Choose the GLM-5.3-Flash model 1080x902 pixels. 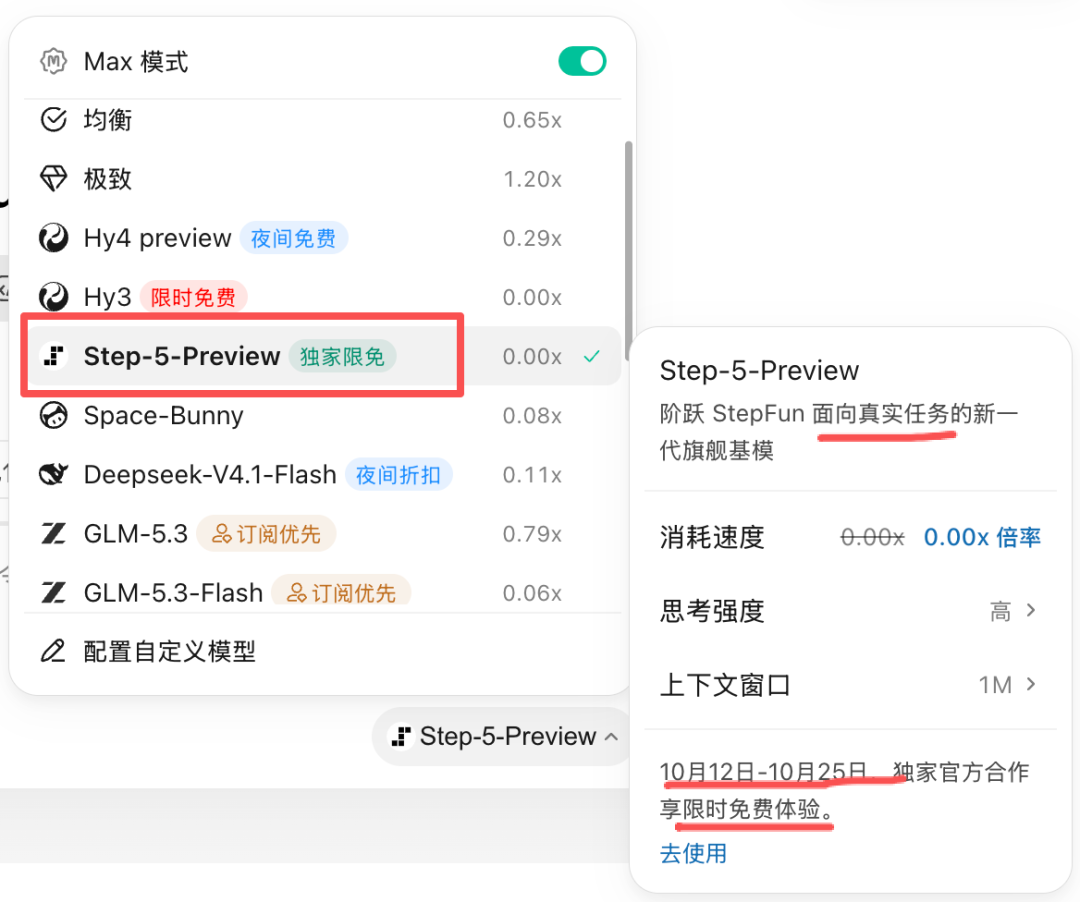(322, 593)
